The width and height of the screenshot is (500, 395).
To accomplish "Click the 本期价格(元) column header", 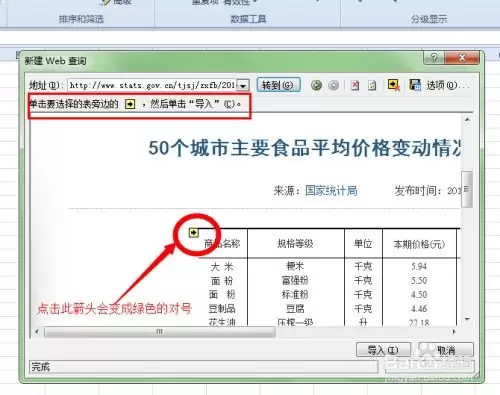I will [419, 244].
